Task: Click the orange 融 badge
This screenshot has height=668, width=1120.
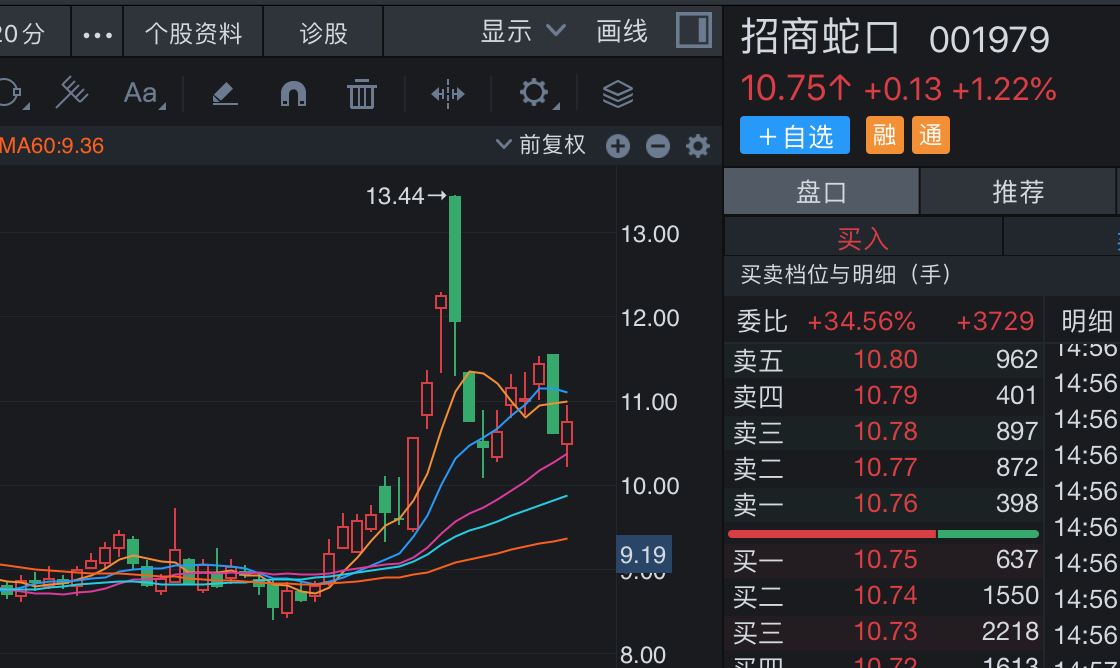Action: coord(884,135)
